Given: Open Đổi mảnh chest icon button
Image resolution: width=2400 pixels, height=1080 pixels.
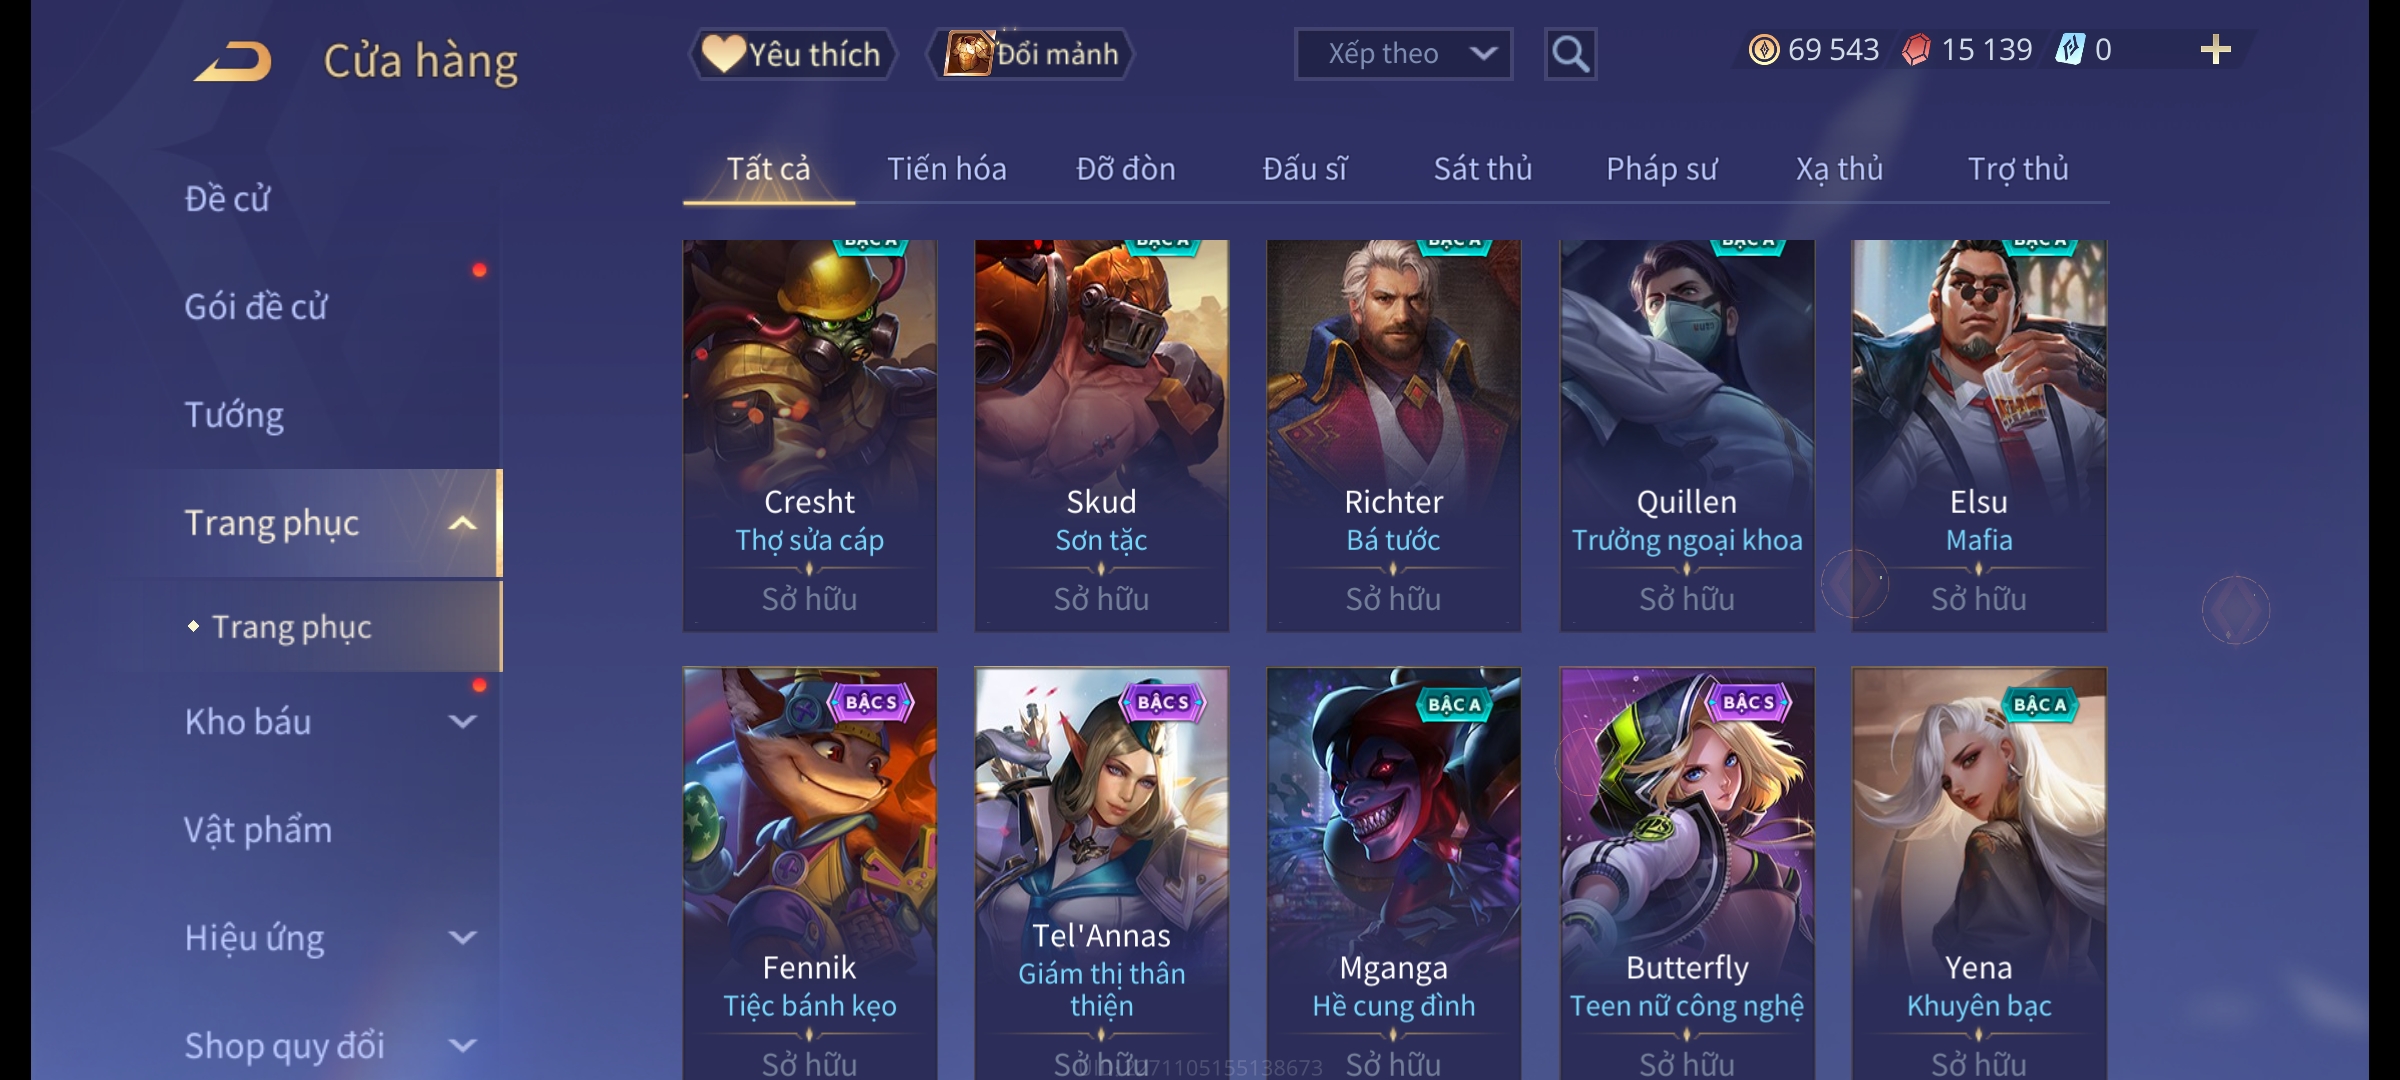Looking at the screenshot, I should coord(1032,54).
